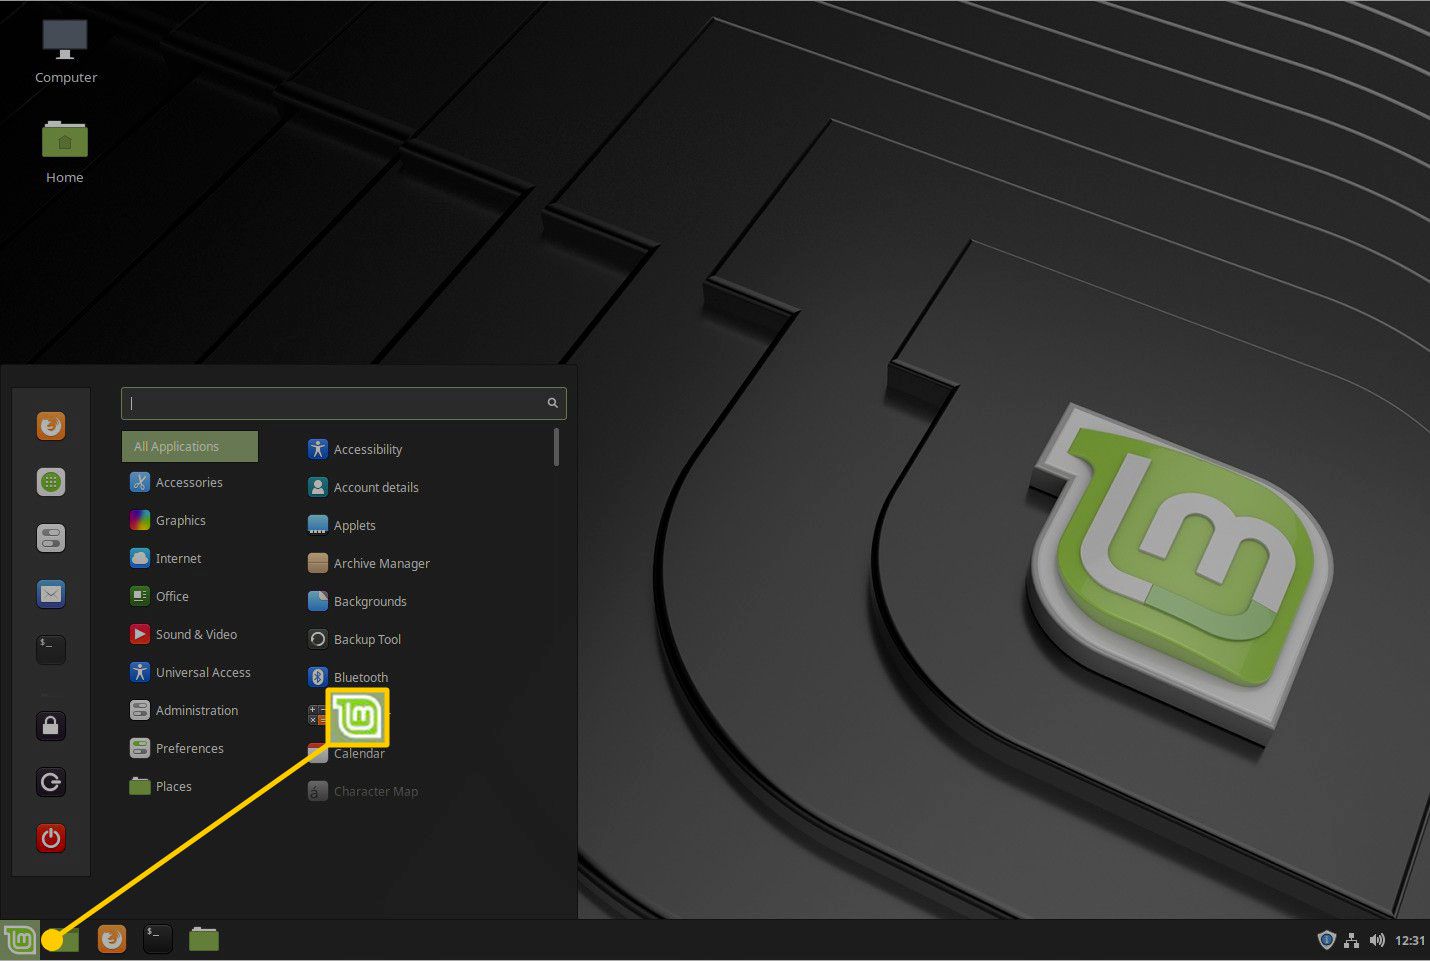Select the Places category

click(190, 786)
